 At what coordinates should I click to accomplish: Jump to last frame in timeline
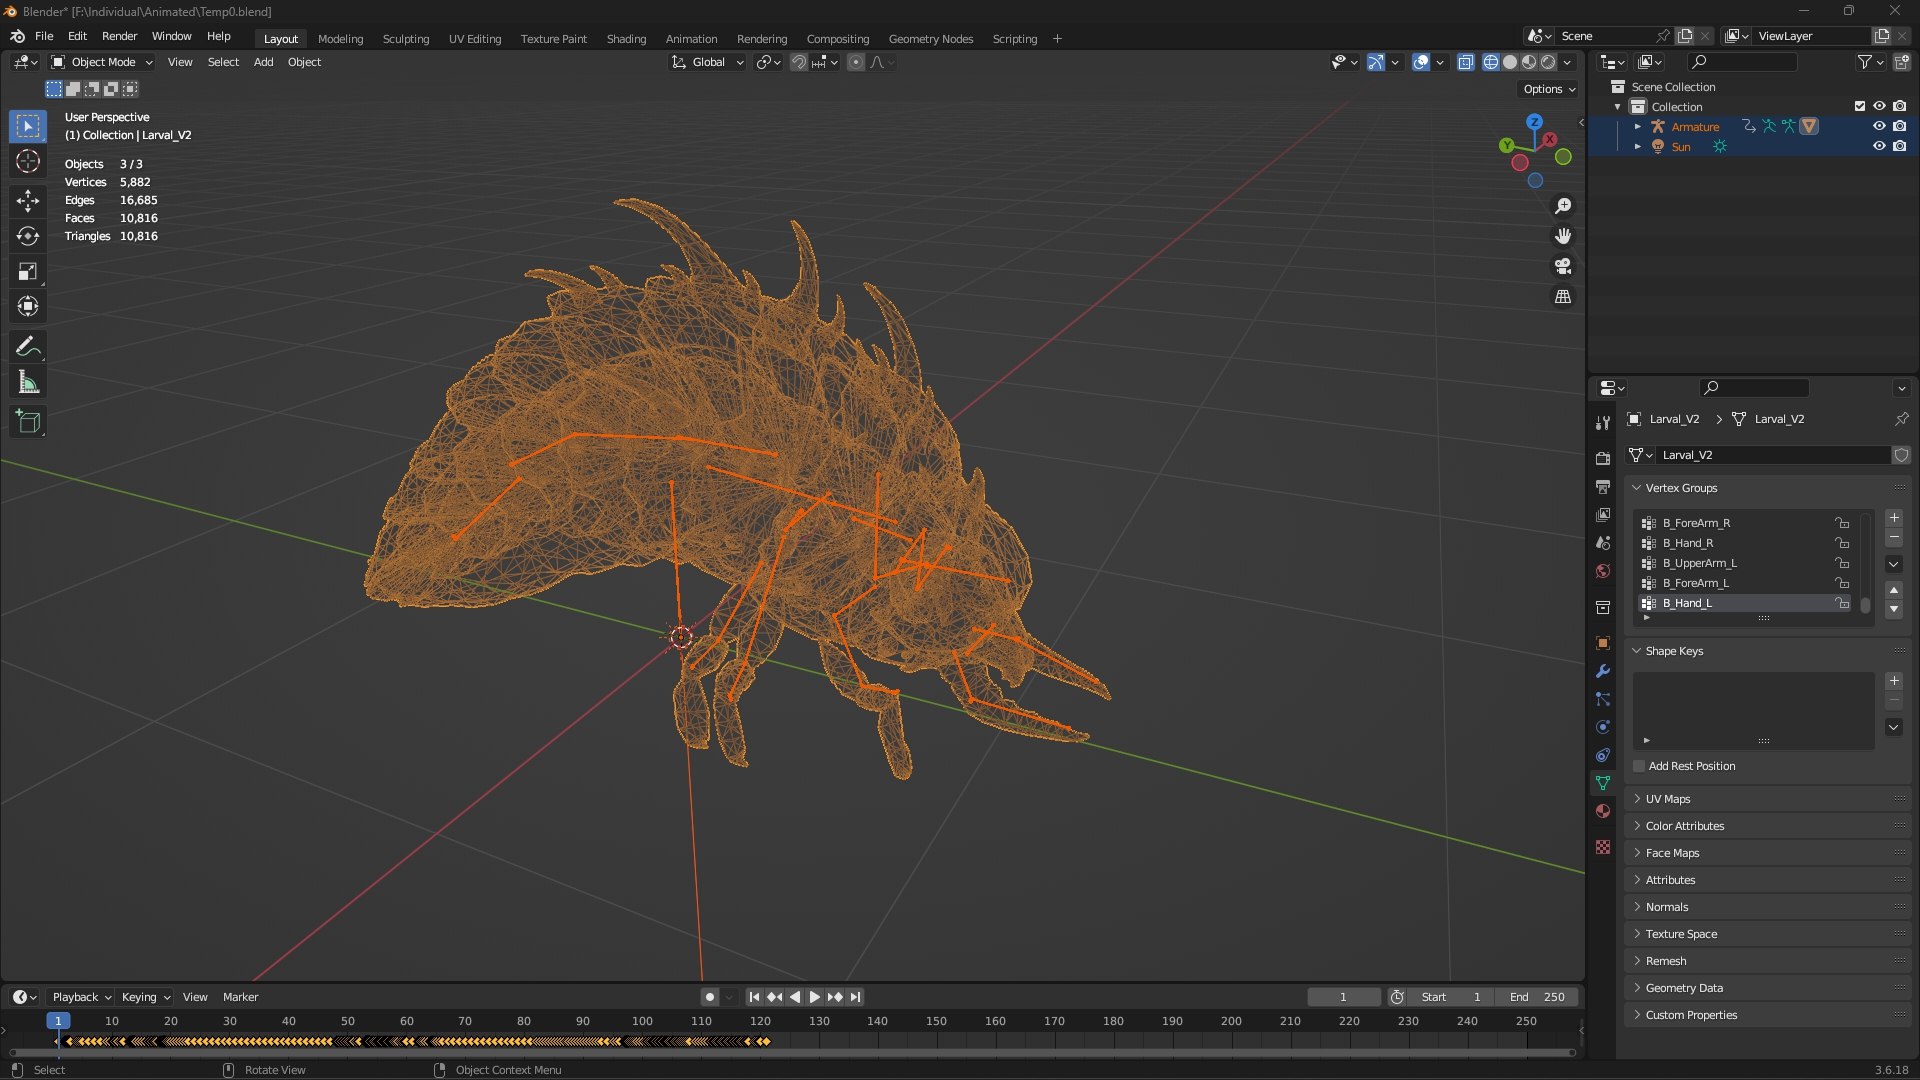pyautogui.click(x=856, y=997)
